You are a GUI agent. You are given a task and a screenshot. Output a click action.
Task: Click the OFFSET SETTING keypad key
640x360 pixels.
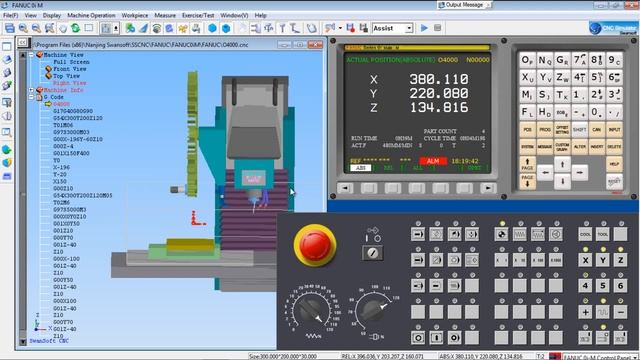point(562,130)
